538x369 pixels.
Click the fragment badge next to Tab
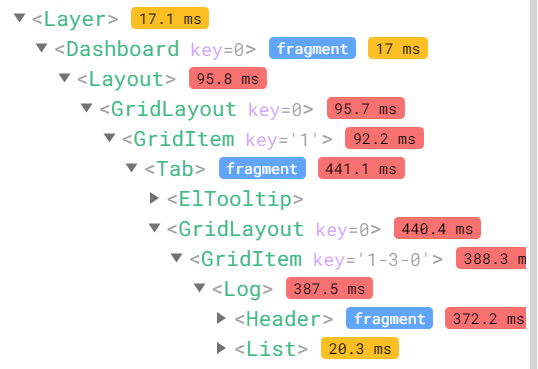[x=262, y=168]
